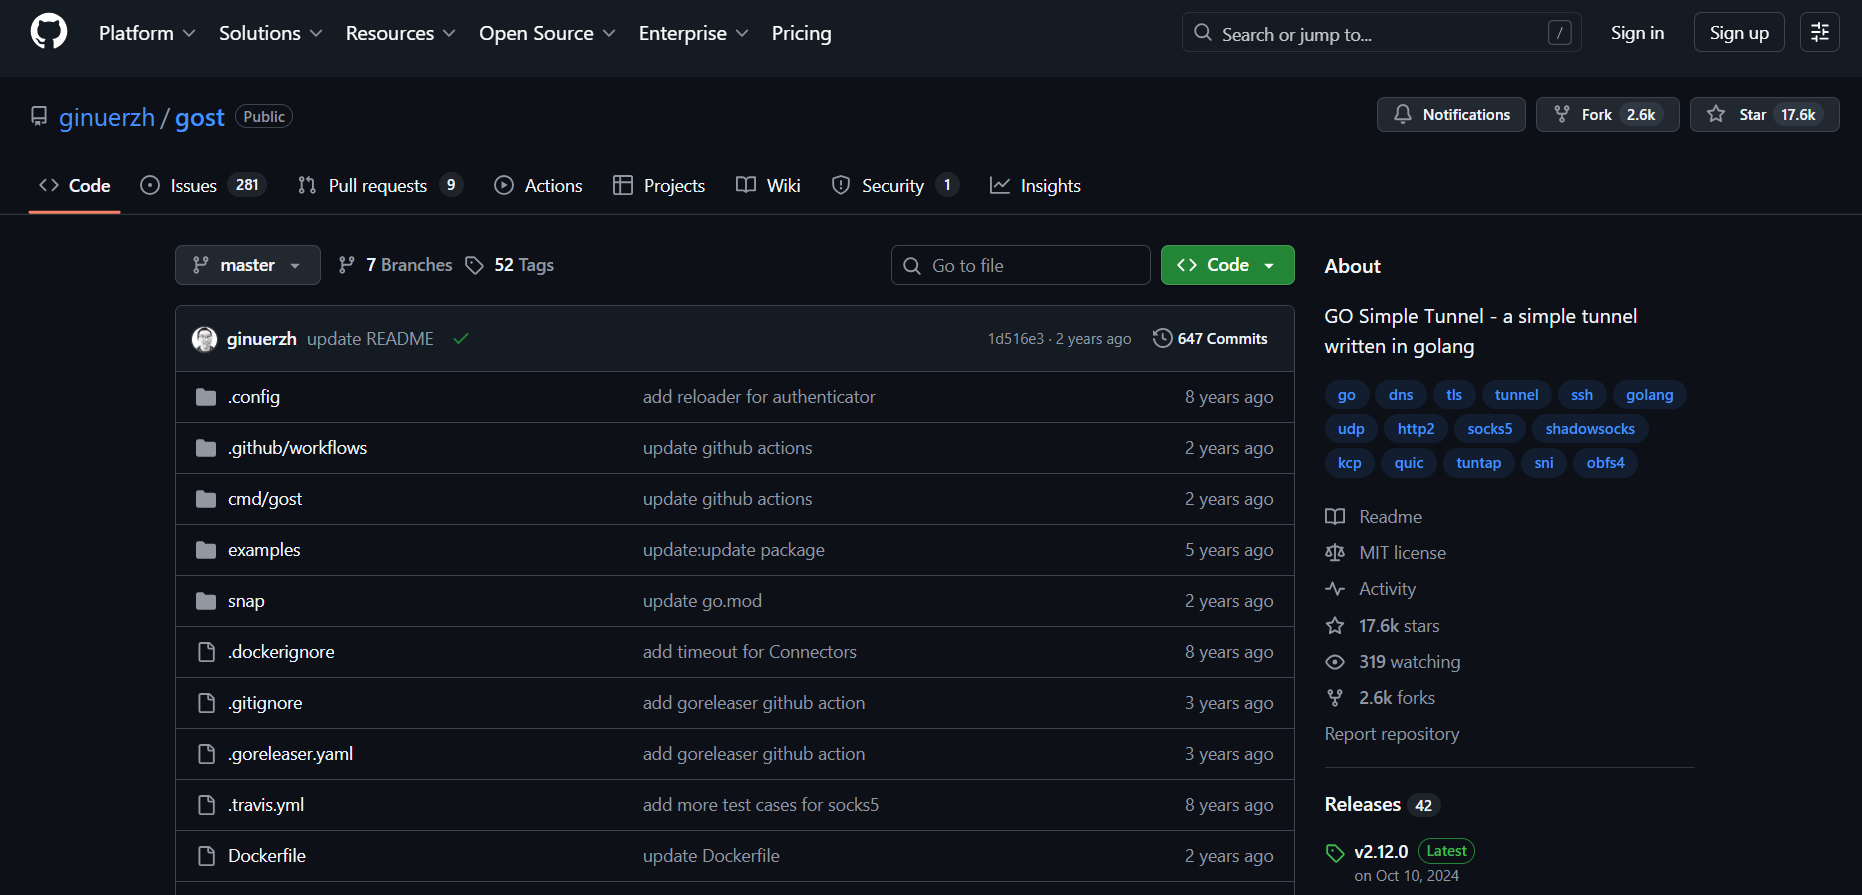Switch to the Projects tab
The height and width of the screenshot is (895, 1862).
[x=659, y=185]
